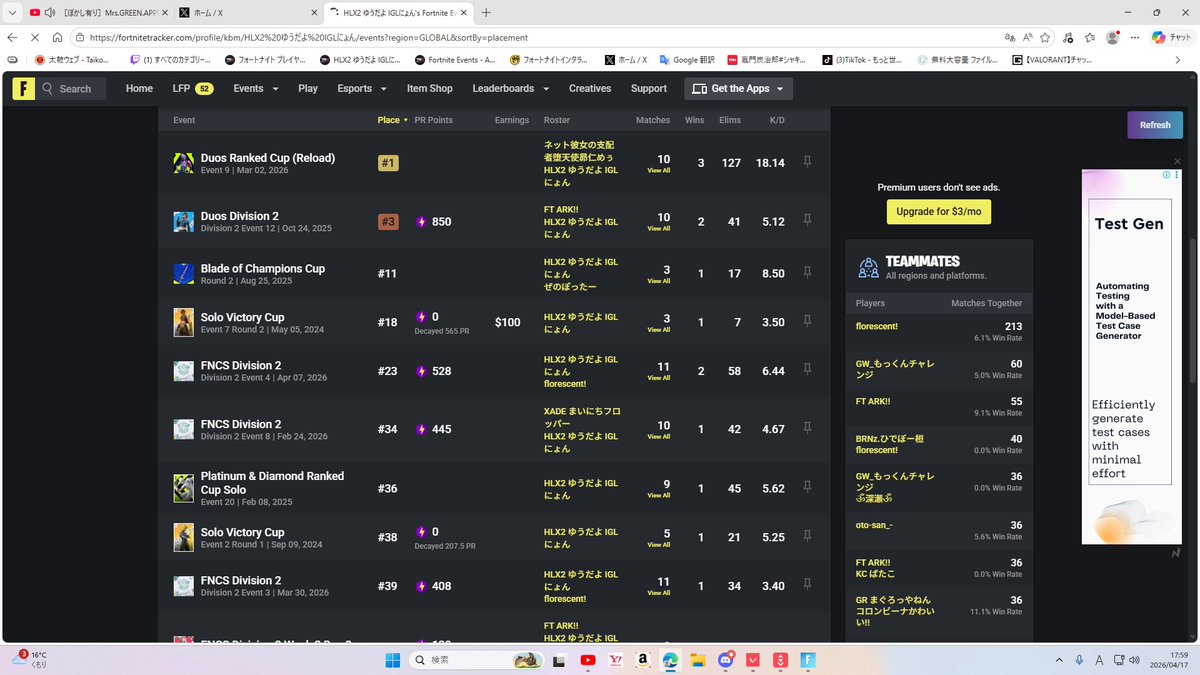Click the Windows taskbar search box
1200x675 pixels.
(476, 660)
